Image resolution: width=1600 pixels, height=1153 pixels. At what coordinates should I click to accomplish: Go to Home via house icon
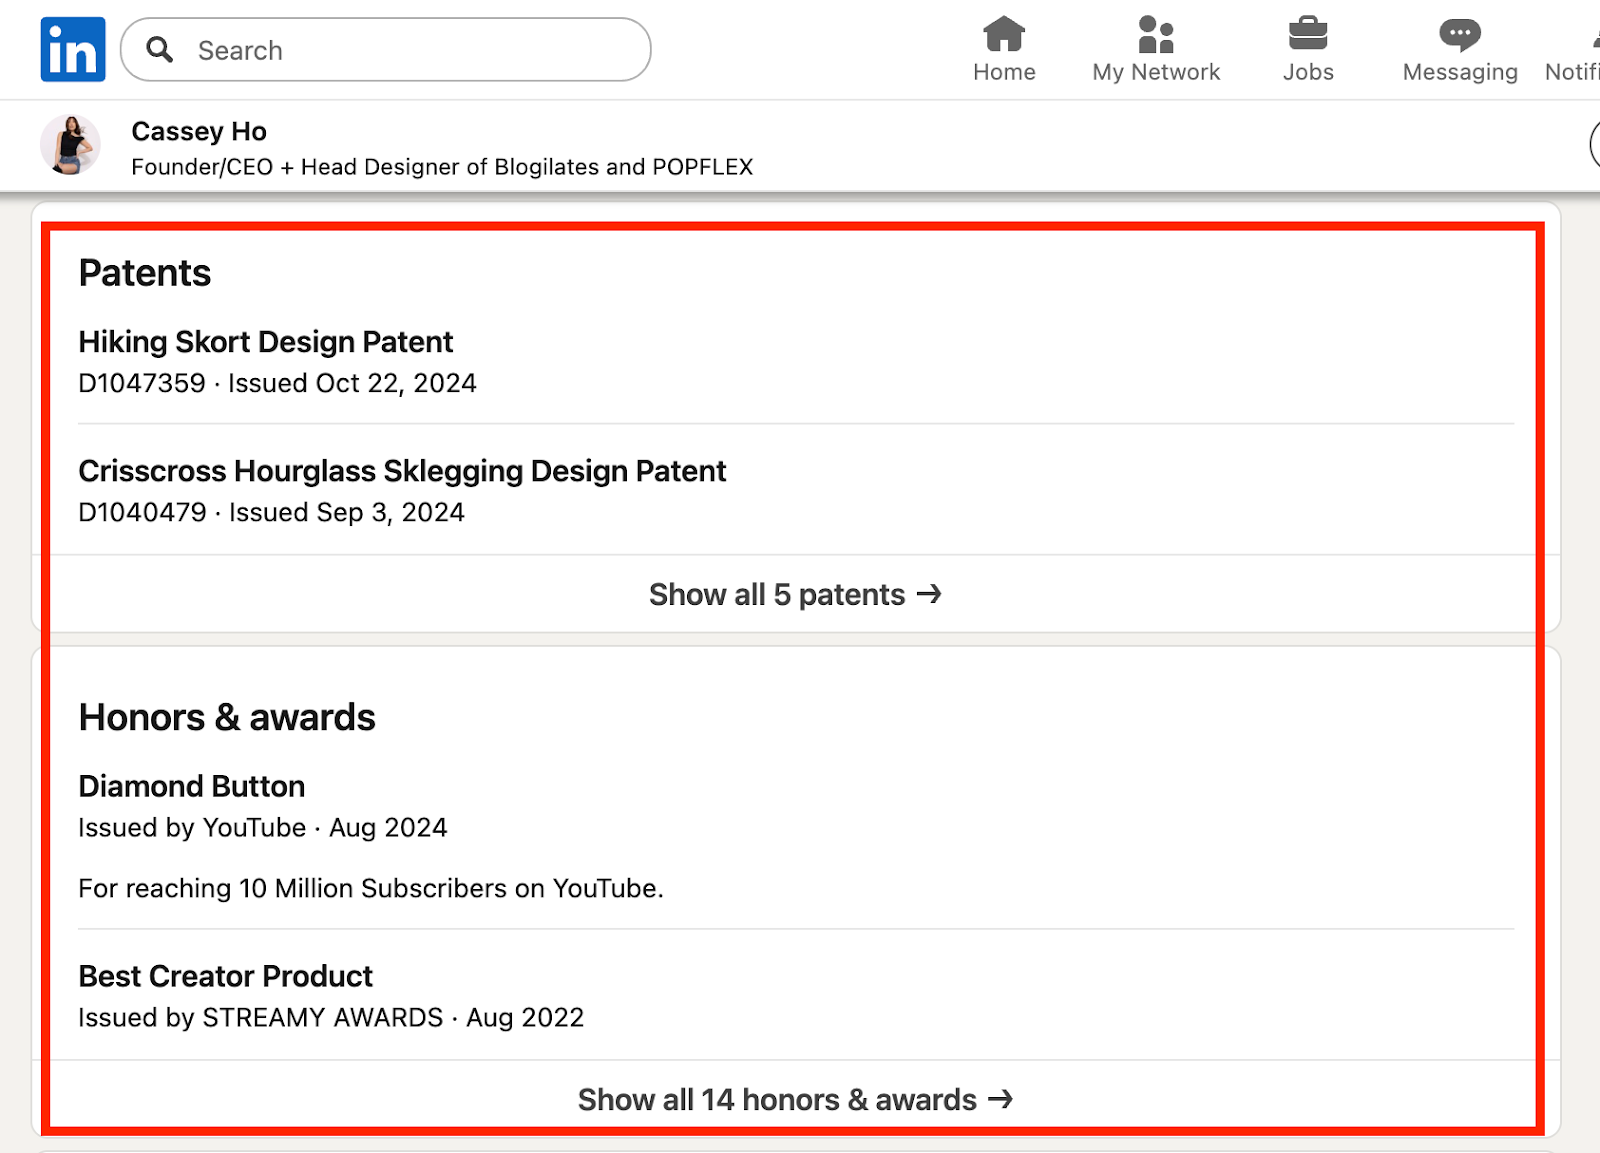tap(1003, 35)
